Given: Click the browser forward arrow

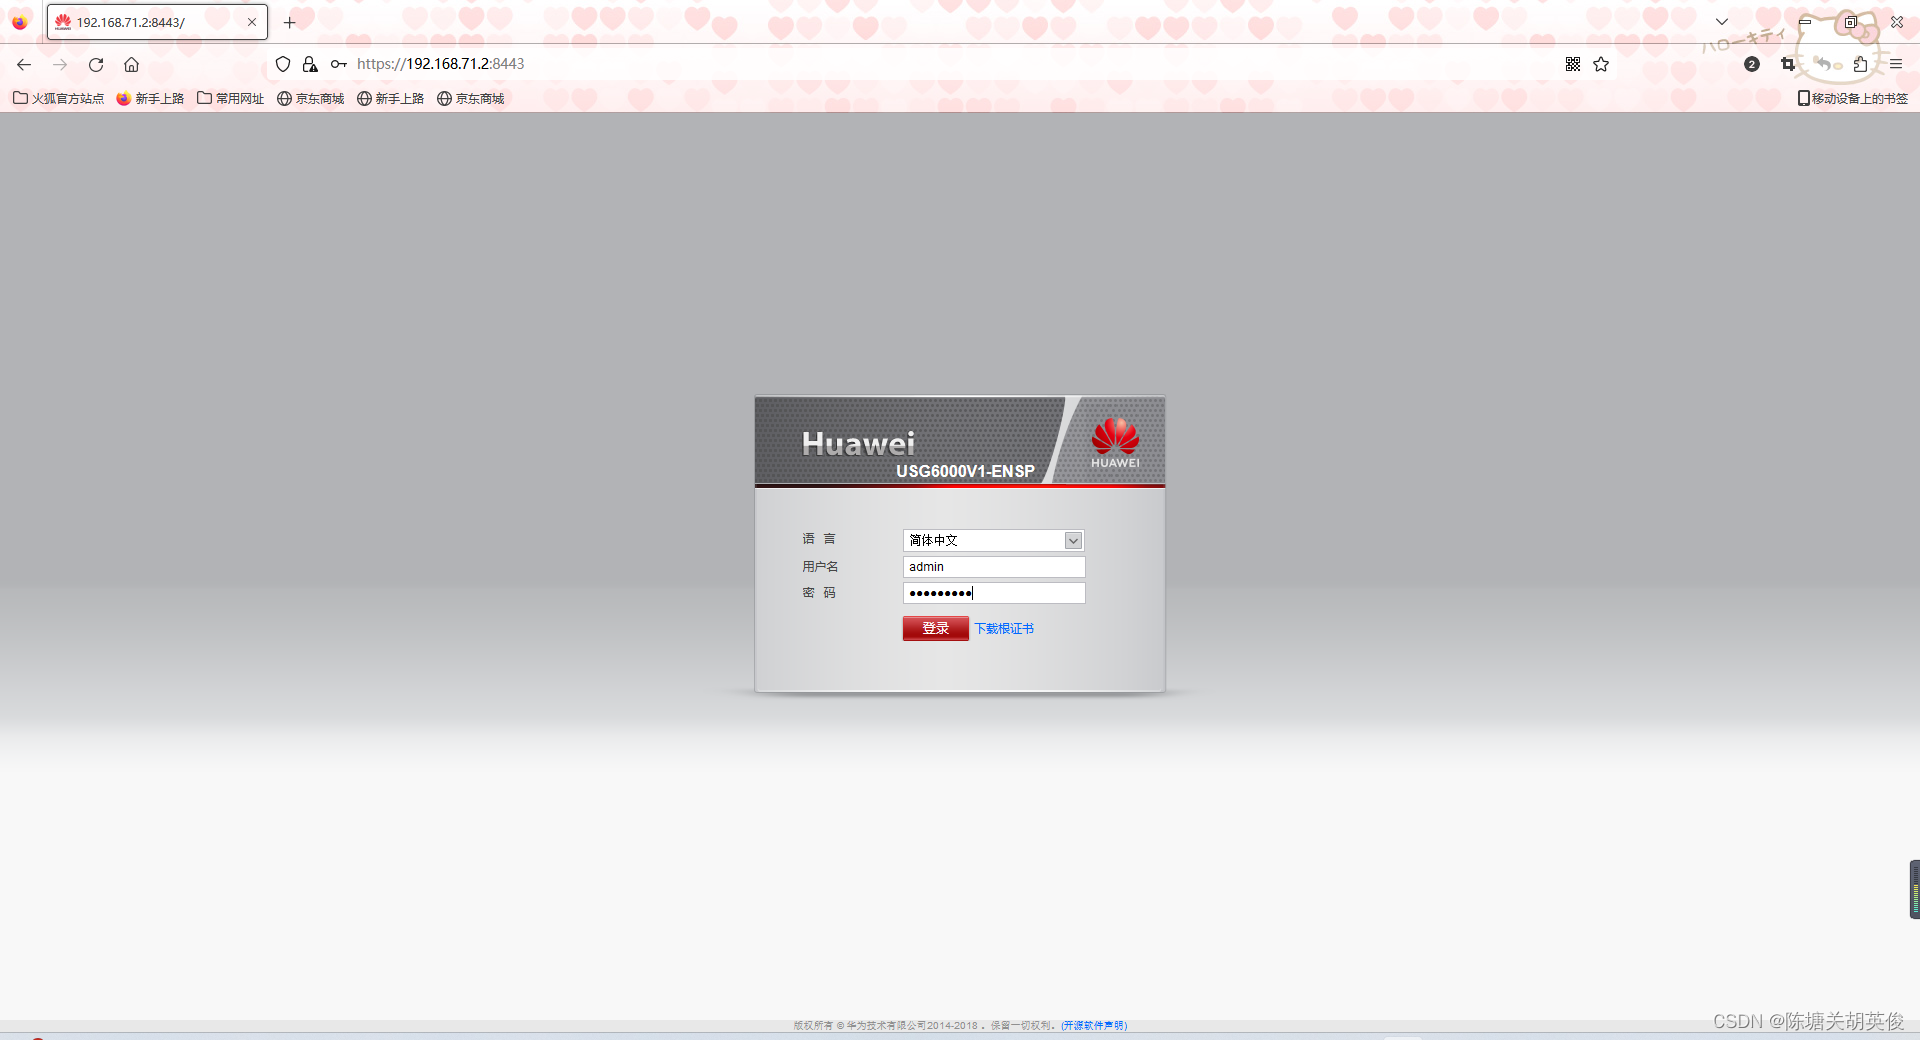Looking at the screenshot, I should point(60,64).
